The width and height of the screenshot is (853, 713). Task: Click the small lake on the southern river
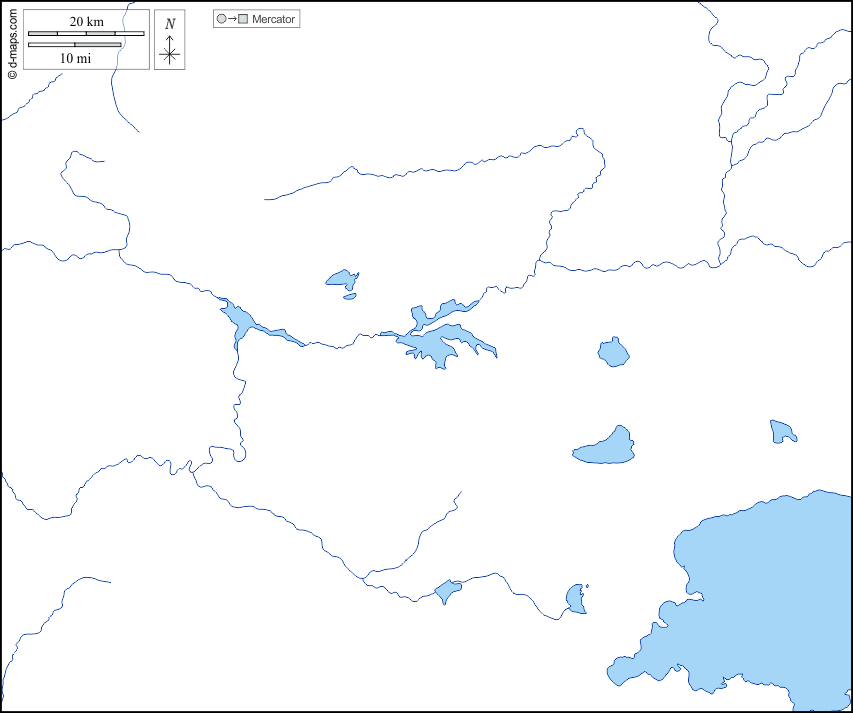pyautogui.click(x=446, y=591)
